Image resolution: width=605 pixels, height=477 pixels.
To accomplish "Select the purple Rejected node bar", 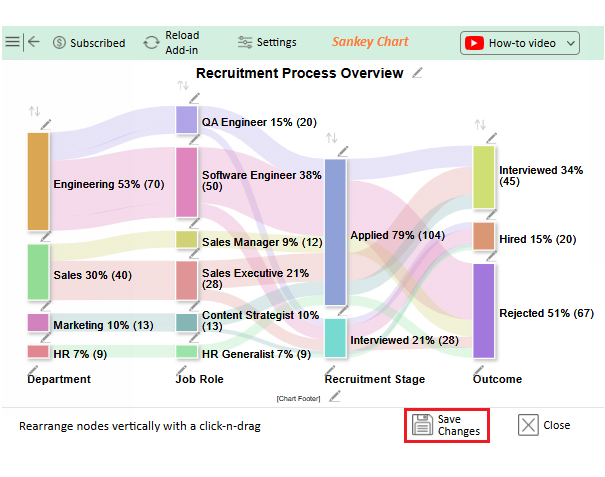I will (x=484, y=310).
